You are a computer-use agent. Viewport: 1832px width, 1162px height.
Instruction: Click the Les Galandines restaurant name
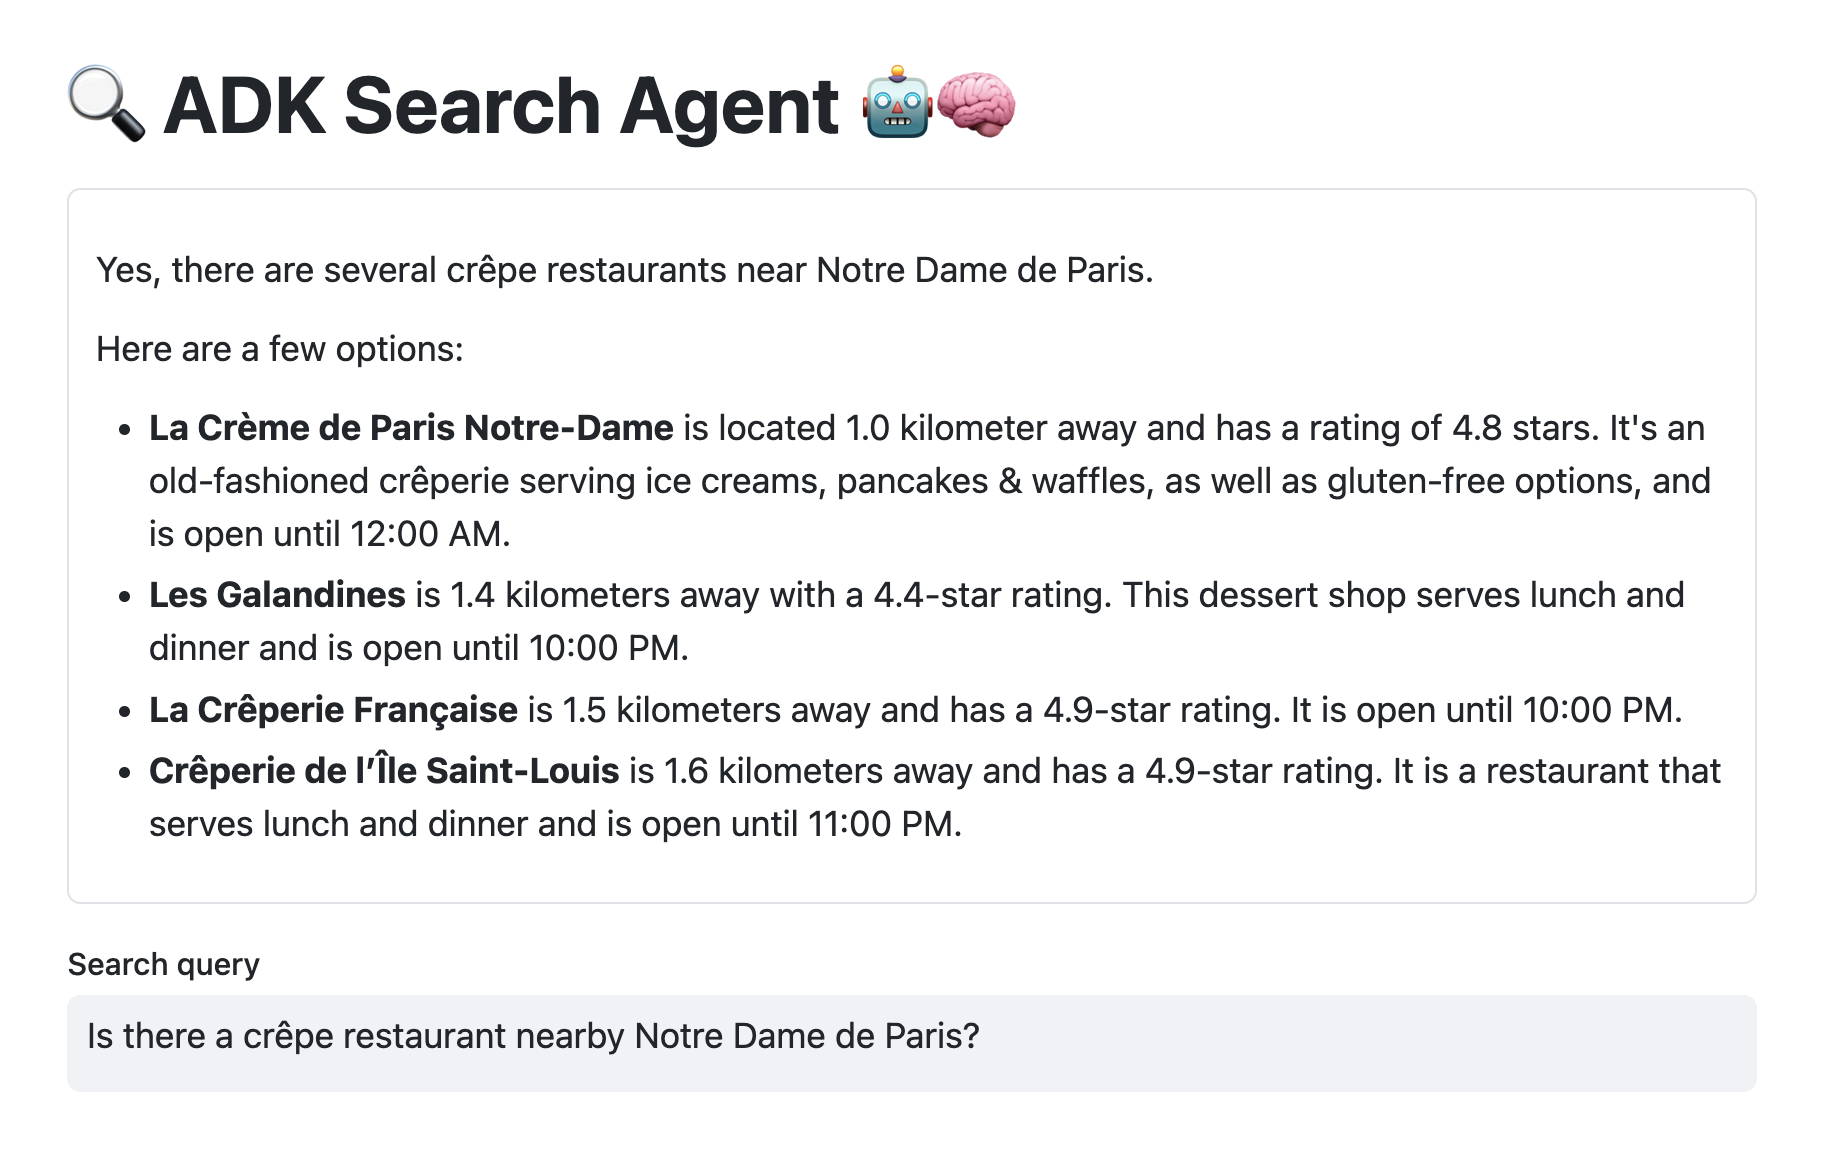pyautogui.click(x=277, y=595)
